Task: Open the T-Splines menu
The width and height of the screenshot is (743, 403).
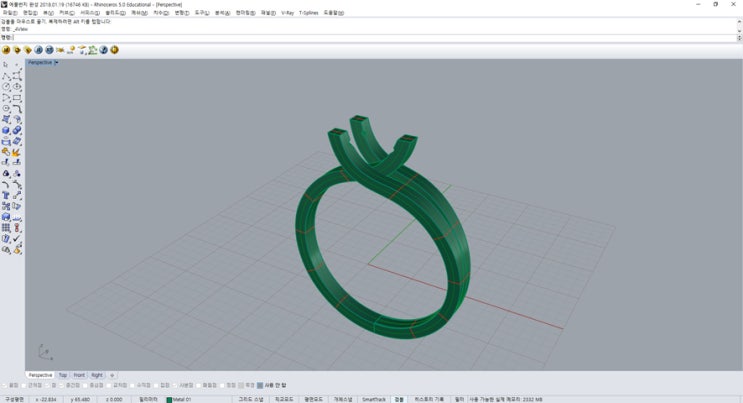Action: [x=308, y=13]
